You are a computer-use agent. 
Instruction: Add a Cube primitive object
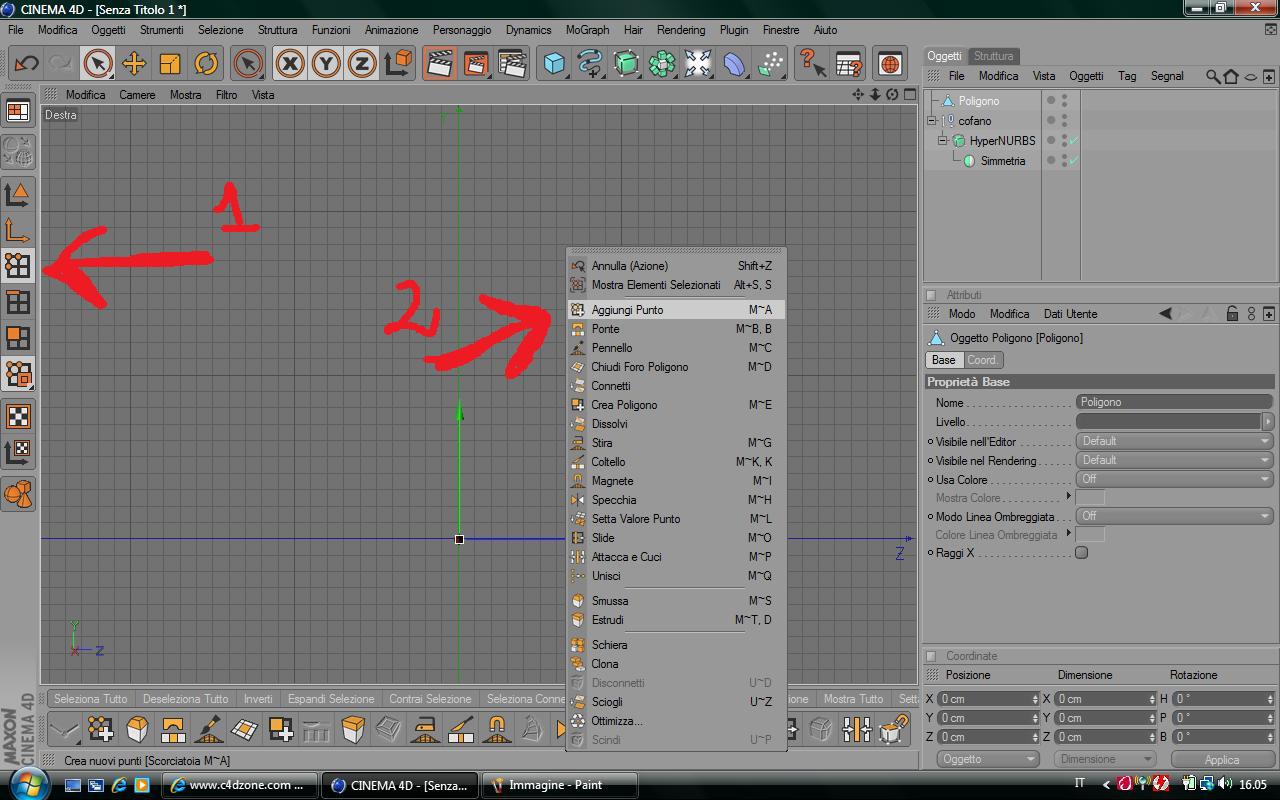(554, 64)
